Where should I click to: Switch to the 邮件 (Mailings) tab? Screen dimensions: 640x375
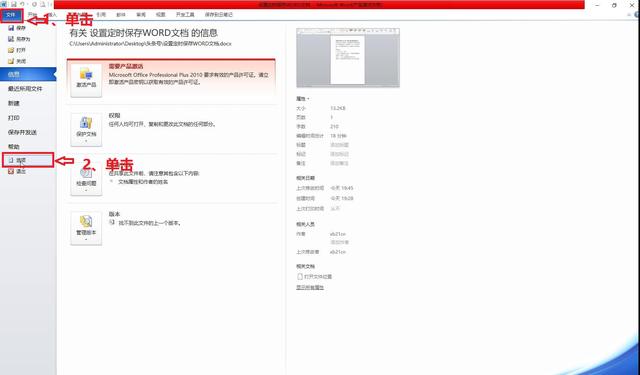point(121,15)
